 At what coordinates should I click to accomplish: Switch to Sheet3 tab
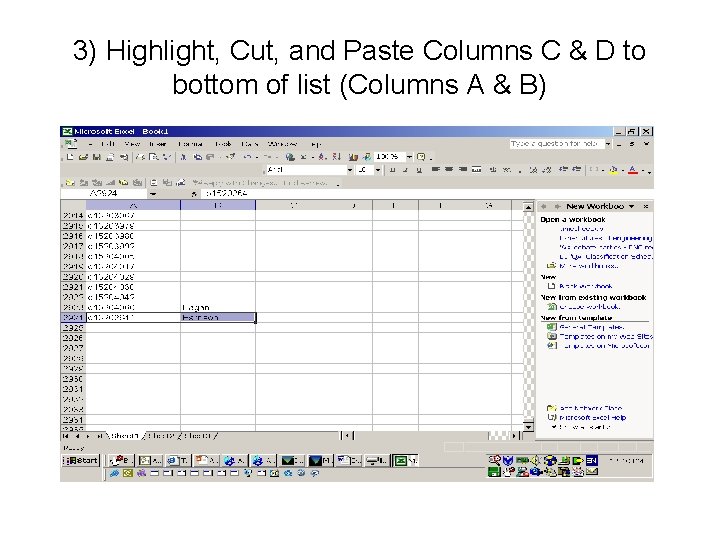198,436
